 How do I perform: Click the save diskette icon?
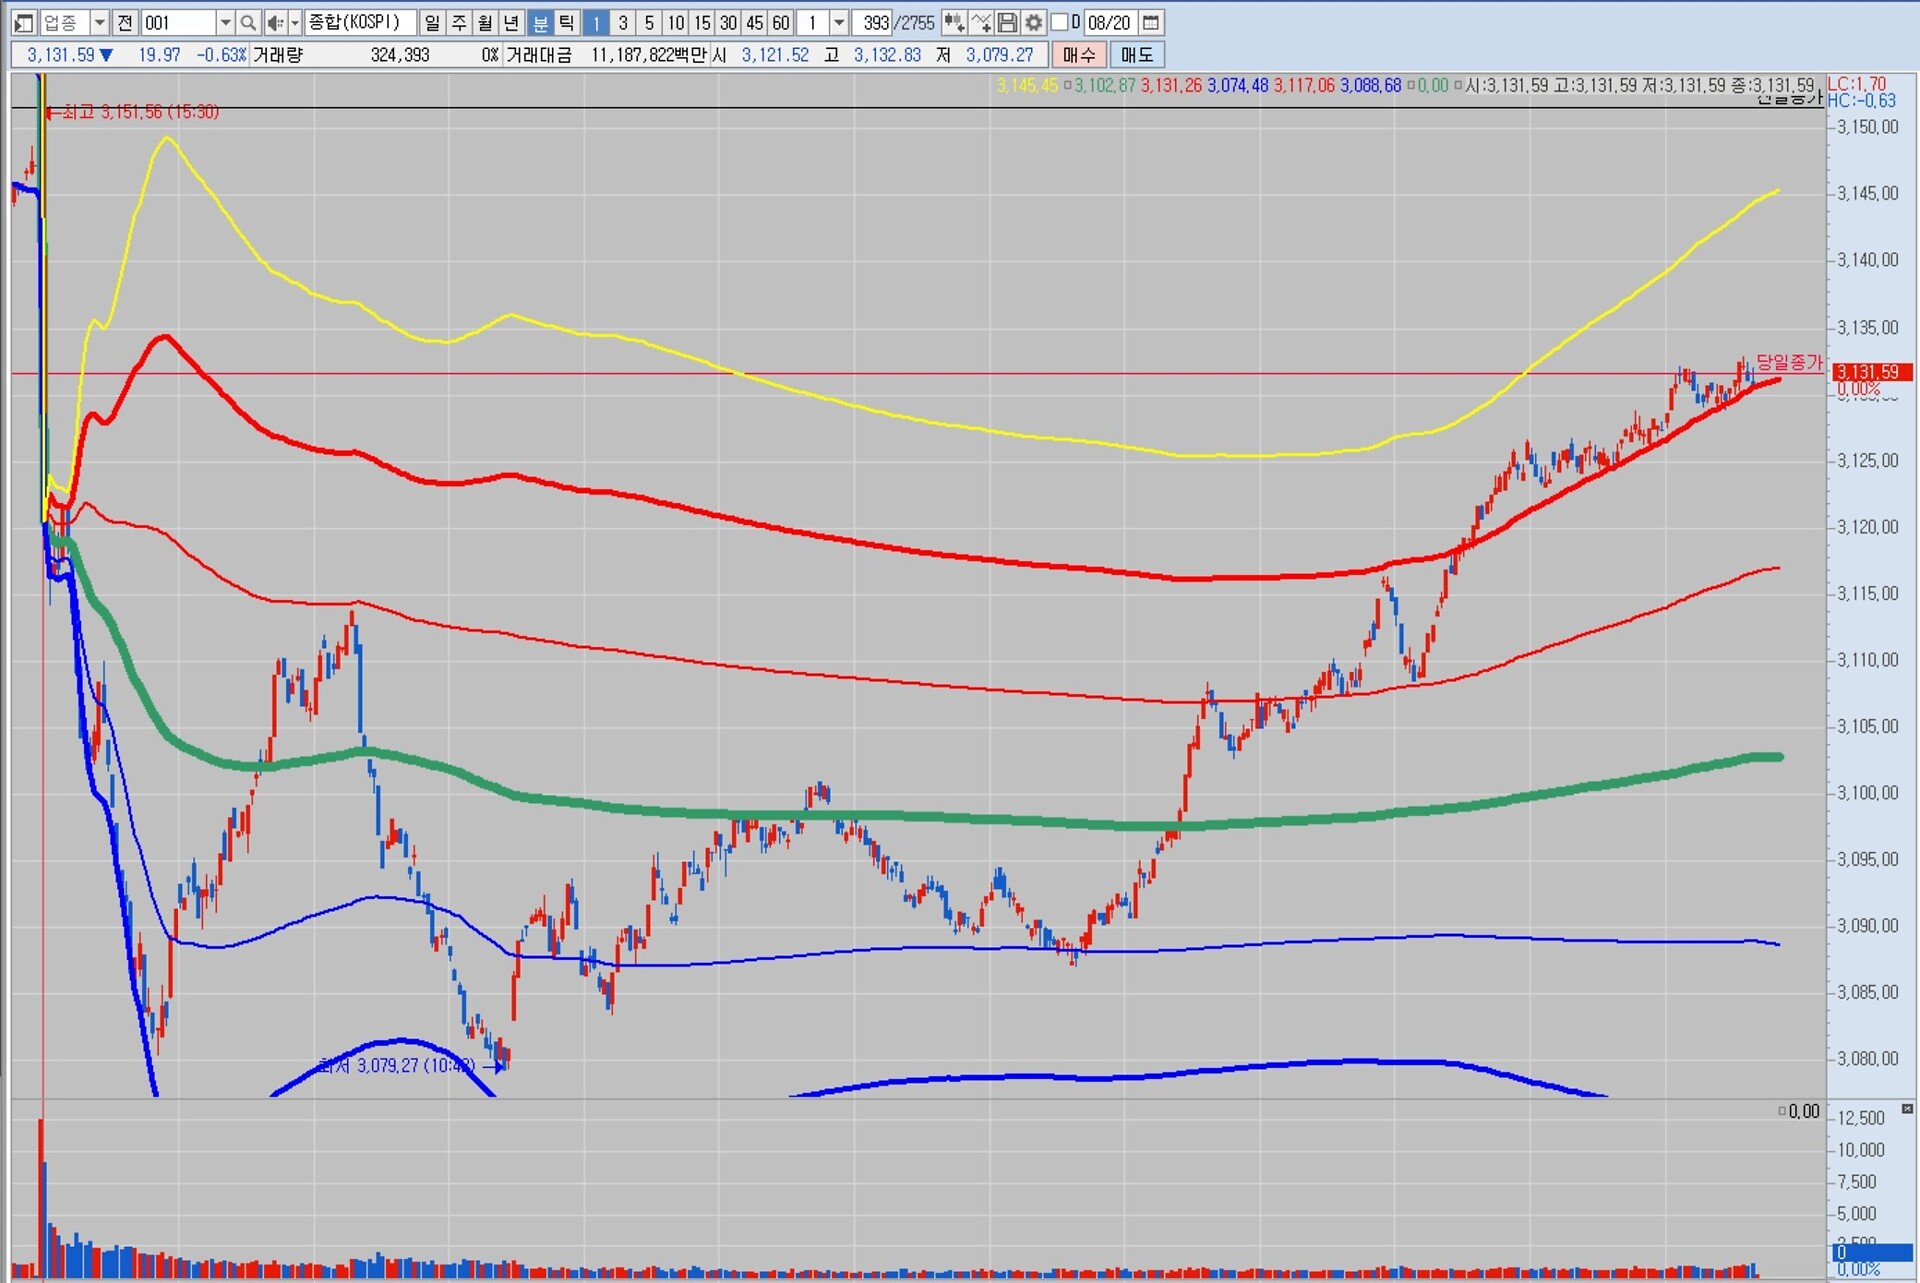(x=1008, y=22)
